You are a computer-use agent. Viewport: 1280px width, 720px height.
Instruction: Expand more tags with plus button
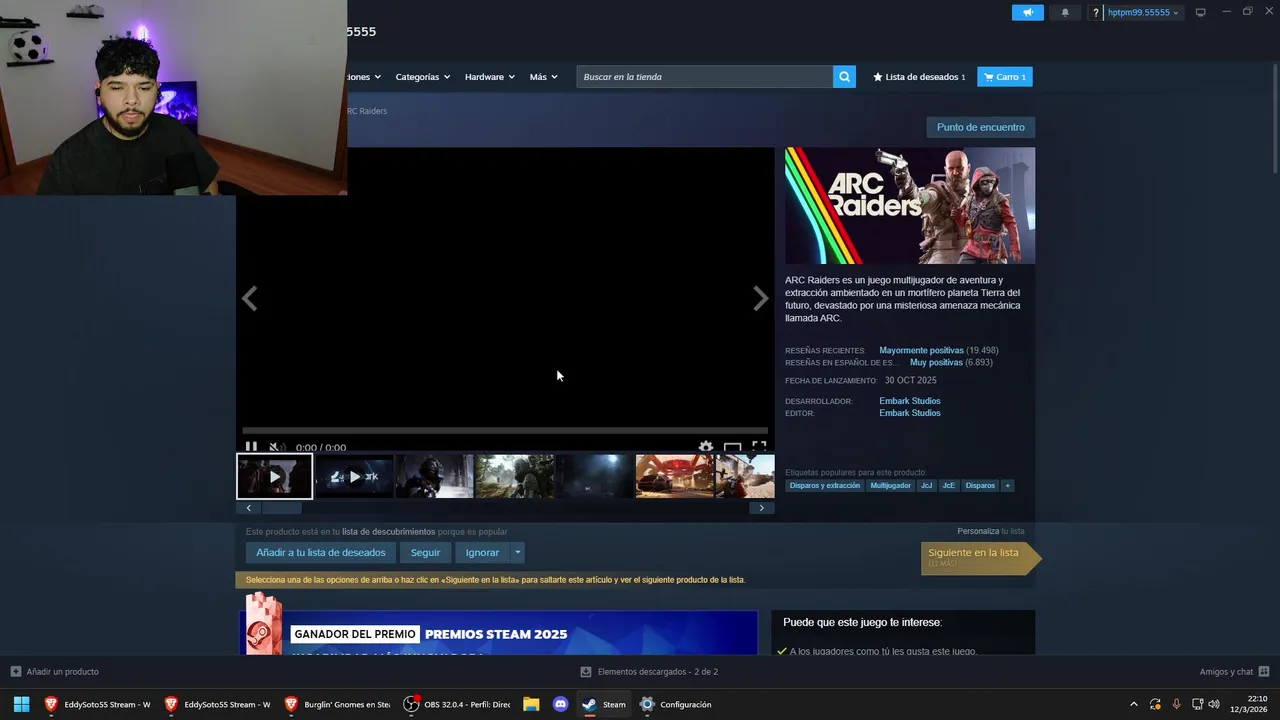pos(1007,486)
